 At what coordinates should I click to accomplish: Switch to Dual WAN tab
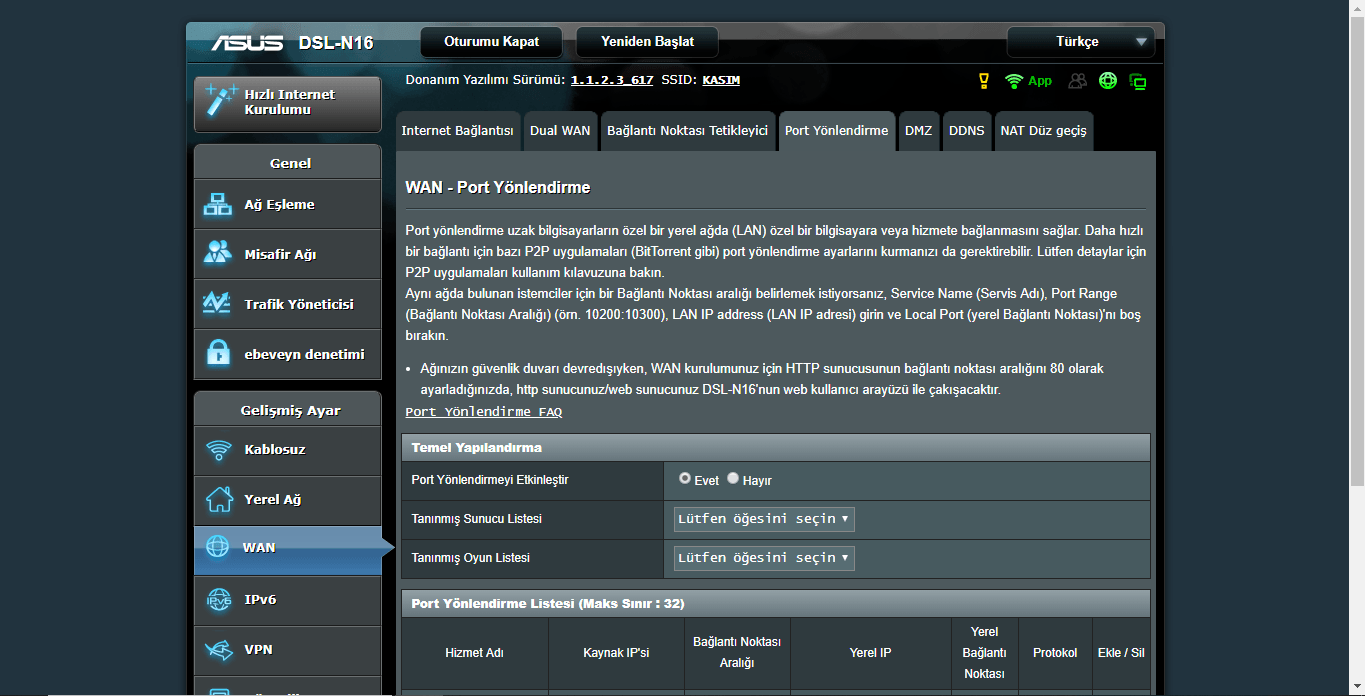[x=560, y=131]
